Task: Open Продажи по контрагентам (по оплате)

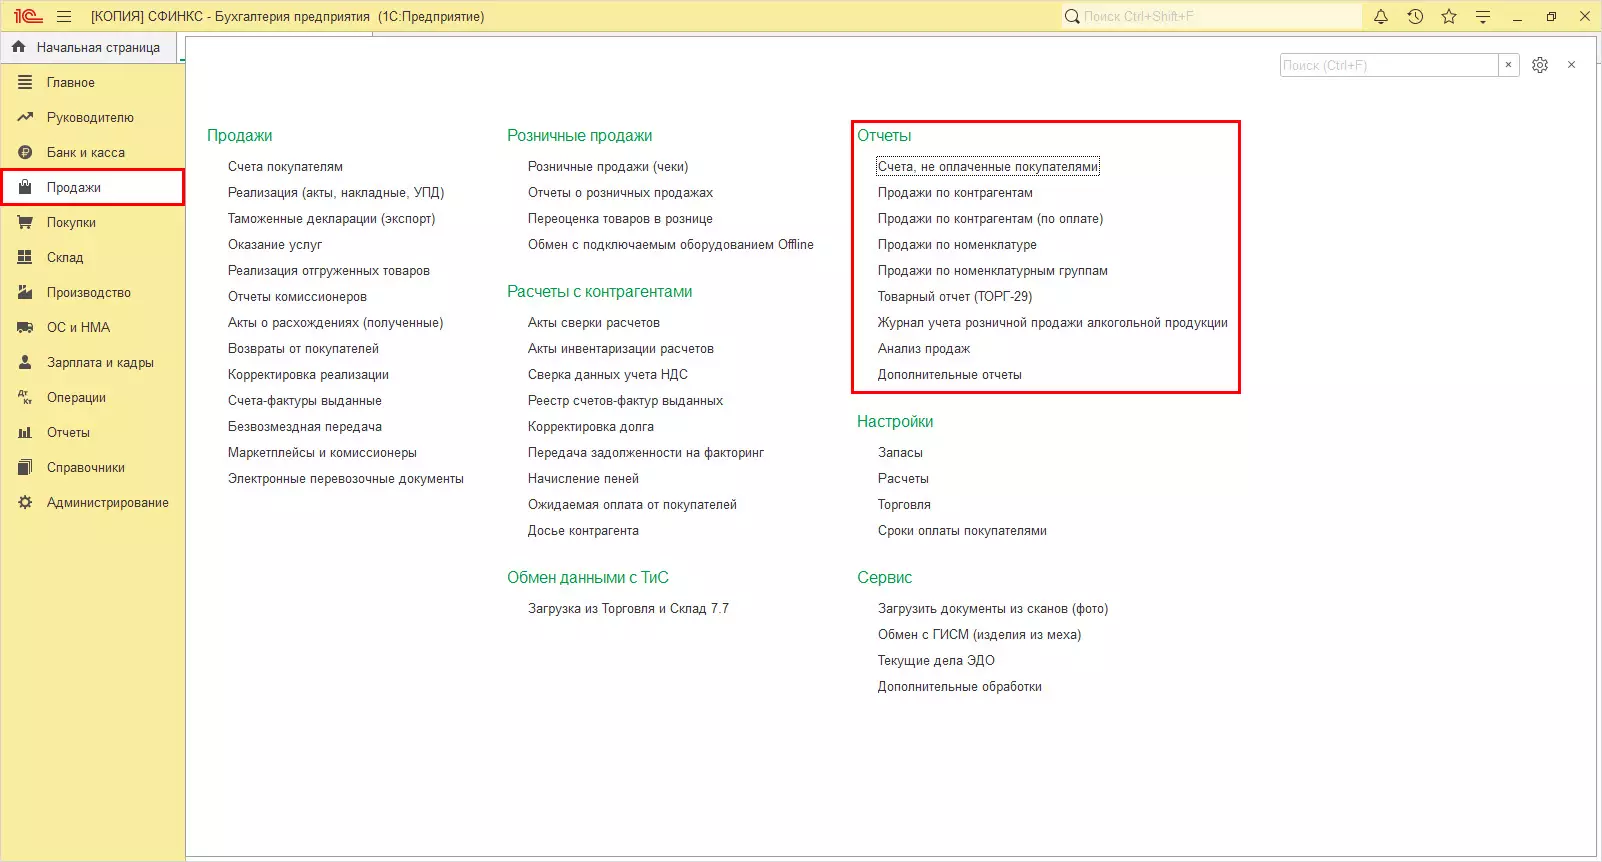Action: click(x=990, y=218)
